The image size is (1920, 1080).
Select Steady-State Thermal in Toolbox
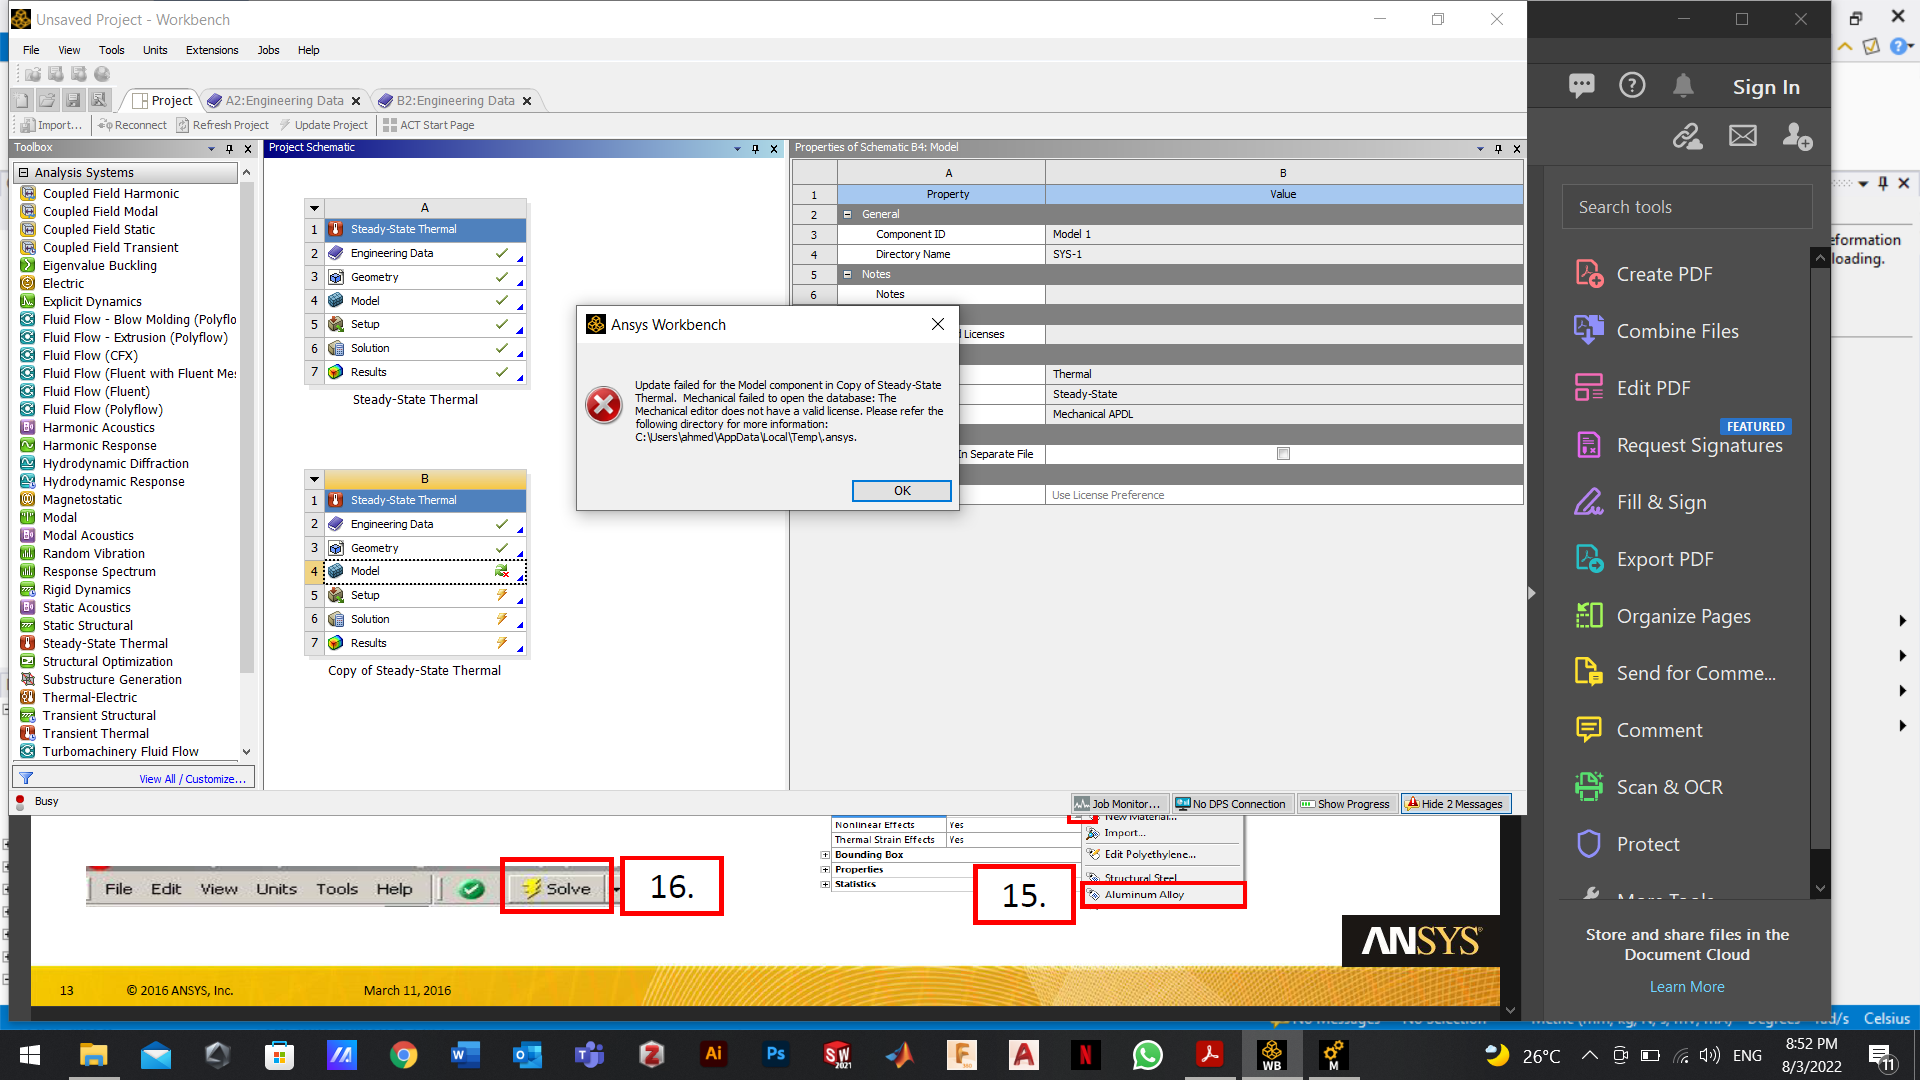coord(105,644)
